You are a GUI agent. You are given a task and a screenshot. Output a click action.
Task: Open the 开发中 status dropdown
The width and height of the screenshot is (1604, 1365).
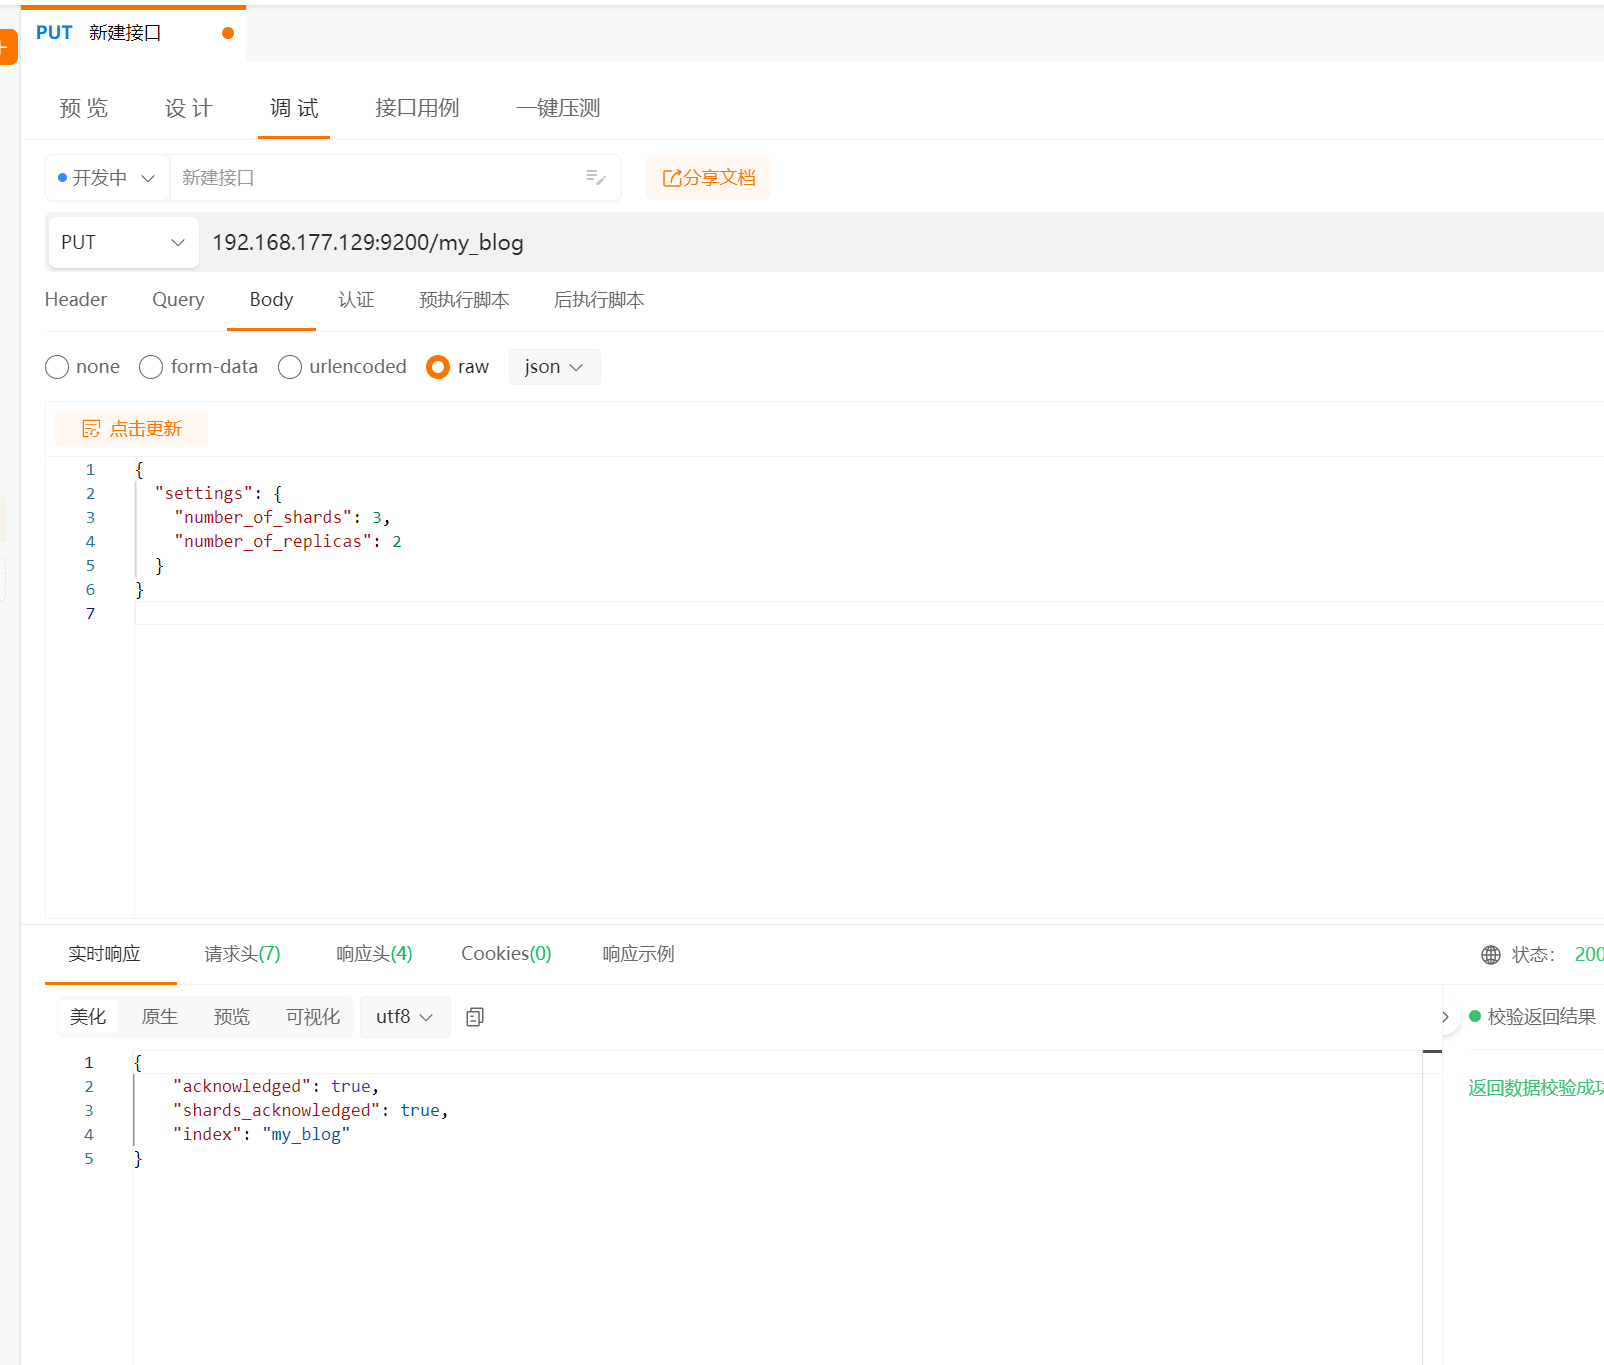107,178
